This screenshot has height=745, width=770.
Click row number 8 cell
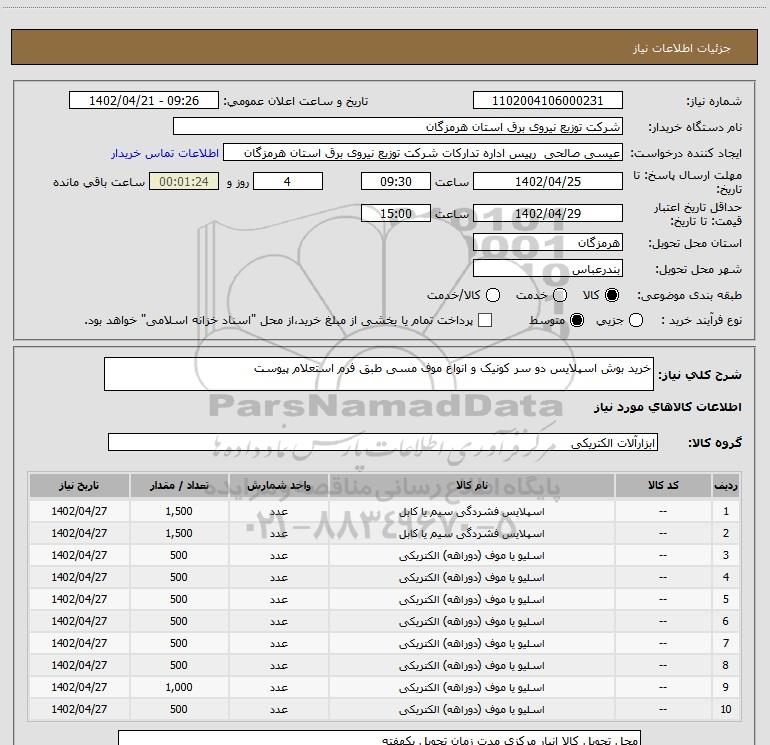point(726,665)
